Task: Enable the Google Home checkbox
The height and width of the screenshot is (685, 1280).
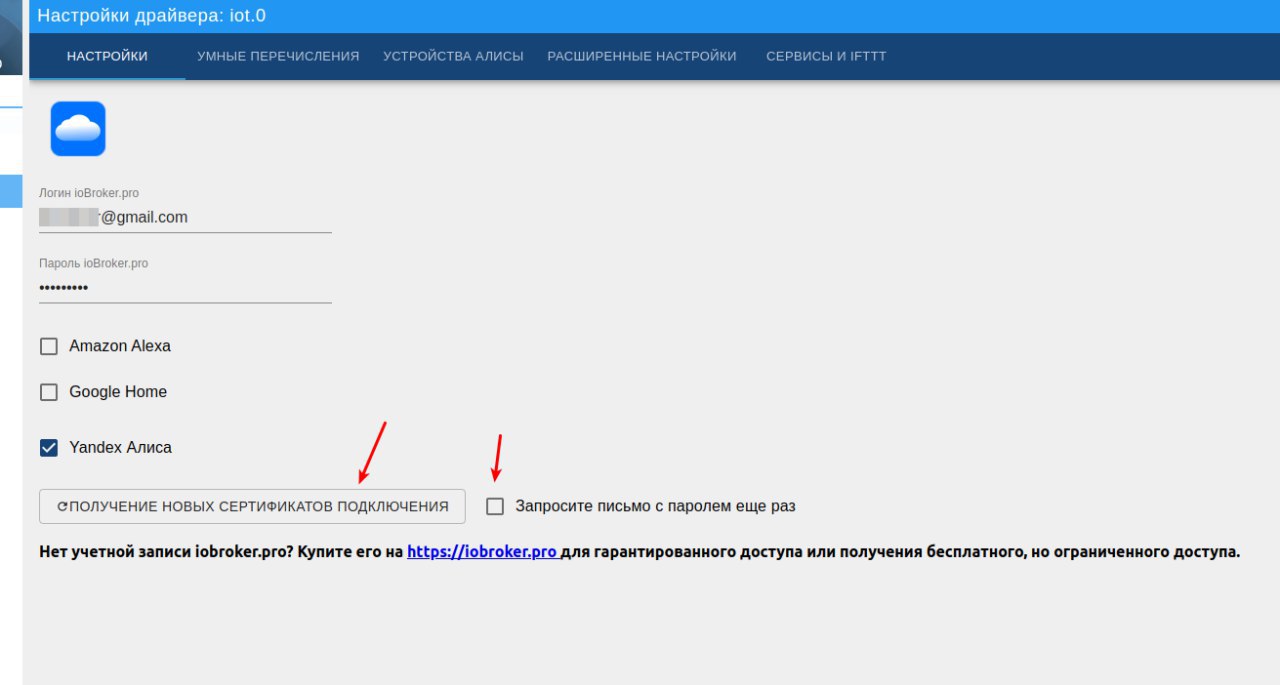Action: pos(49,392)
